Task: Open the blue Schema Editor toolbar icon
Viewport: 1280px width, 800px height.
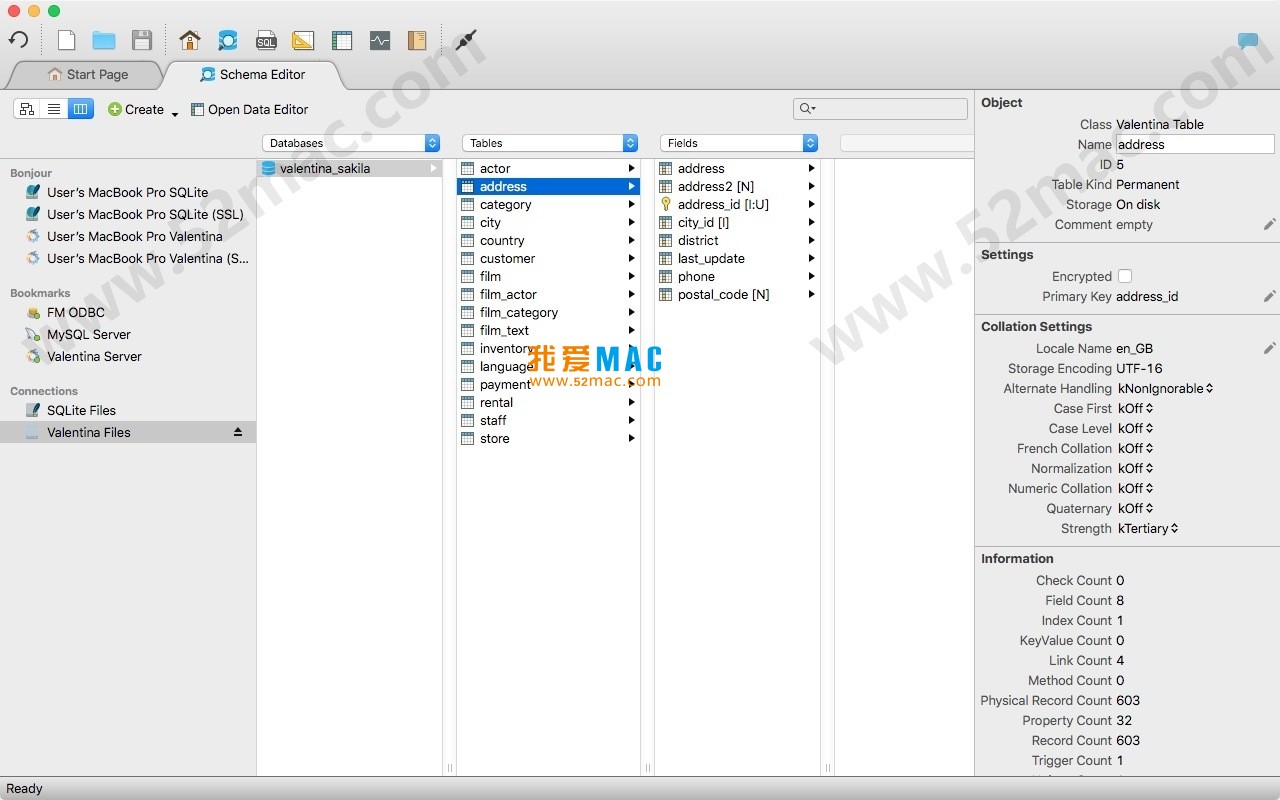Action: pyautogui.click(x=228, y=40)
